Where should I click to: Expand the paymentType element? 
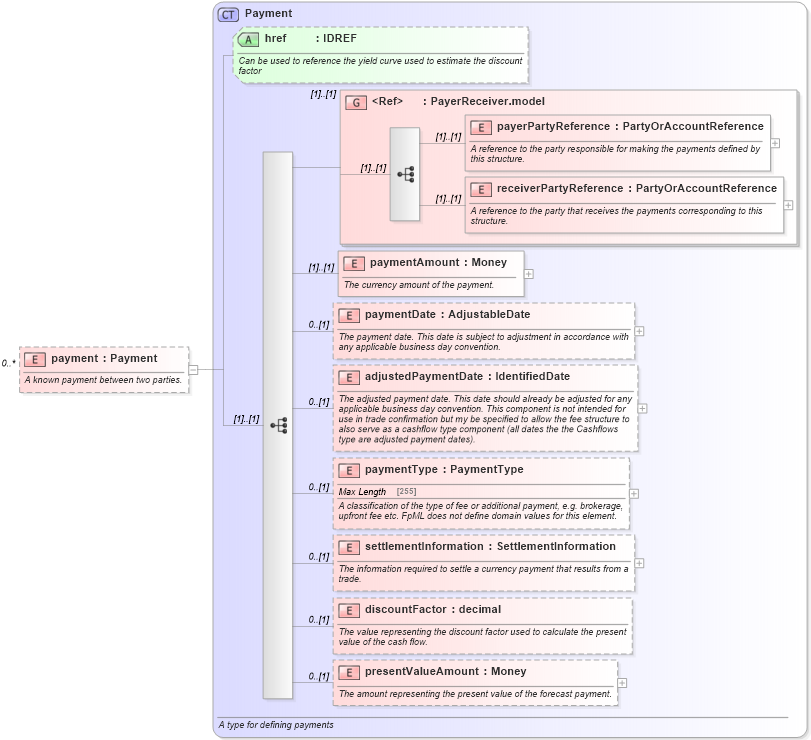click(x=634, y=494)
